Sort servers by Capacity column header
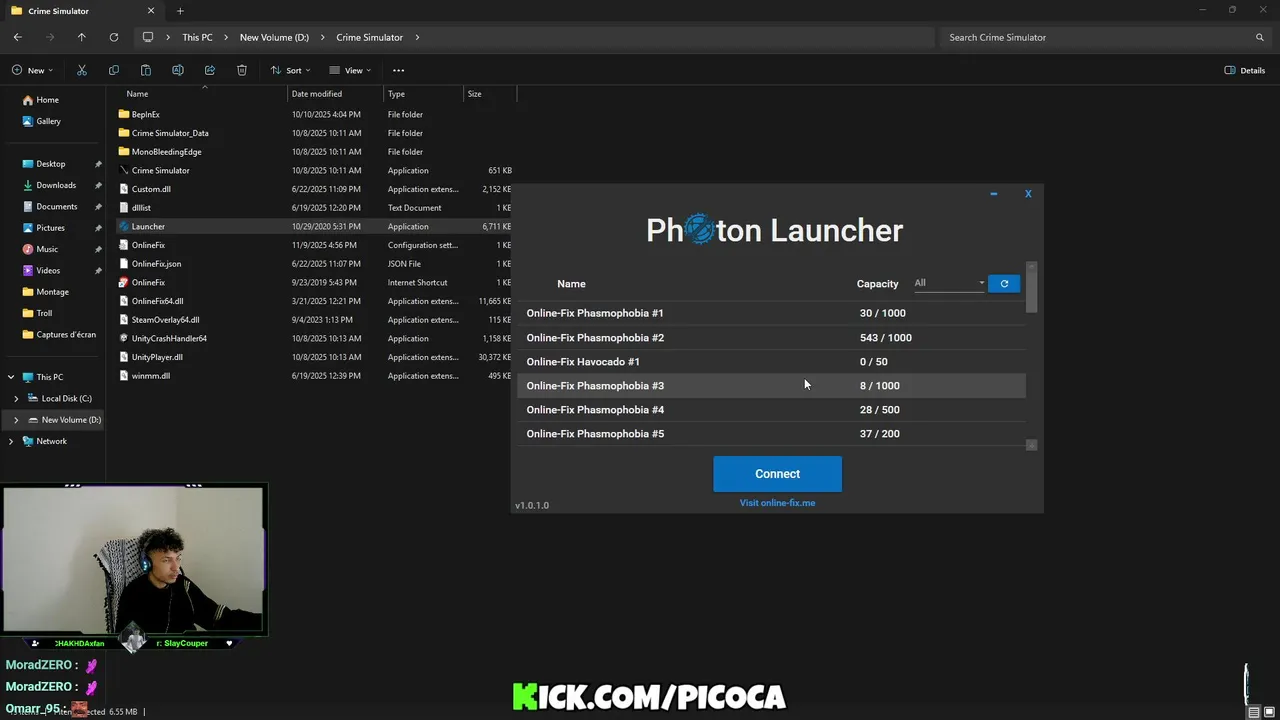 point(877,284)
